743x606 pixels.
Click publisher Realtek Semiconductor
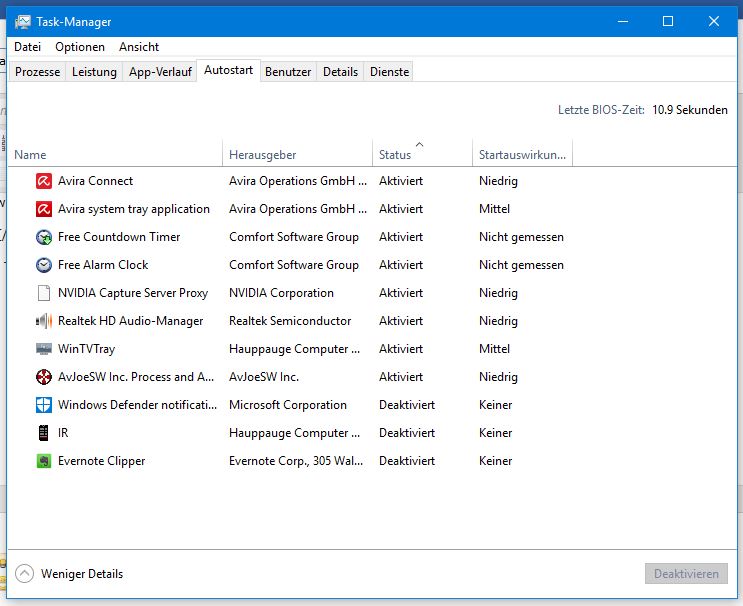(290, 321)
